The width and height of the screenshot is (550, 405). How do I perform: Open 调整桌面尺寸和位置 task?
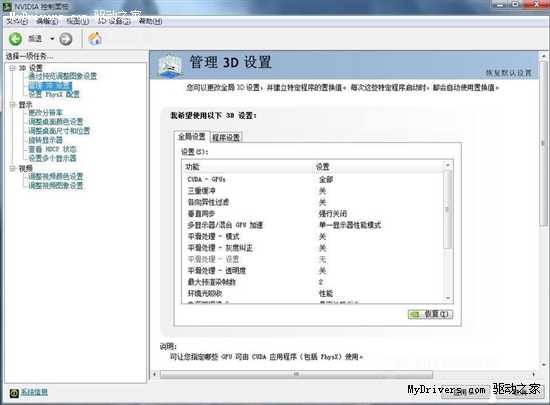coord(59,131)
